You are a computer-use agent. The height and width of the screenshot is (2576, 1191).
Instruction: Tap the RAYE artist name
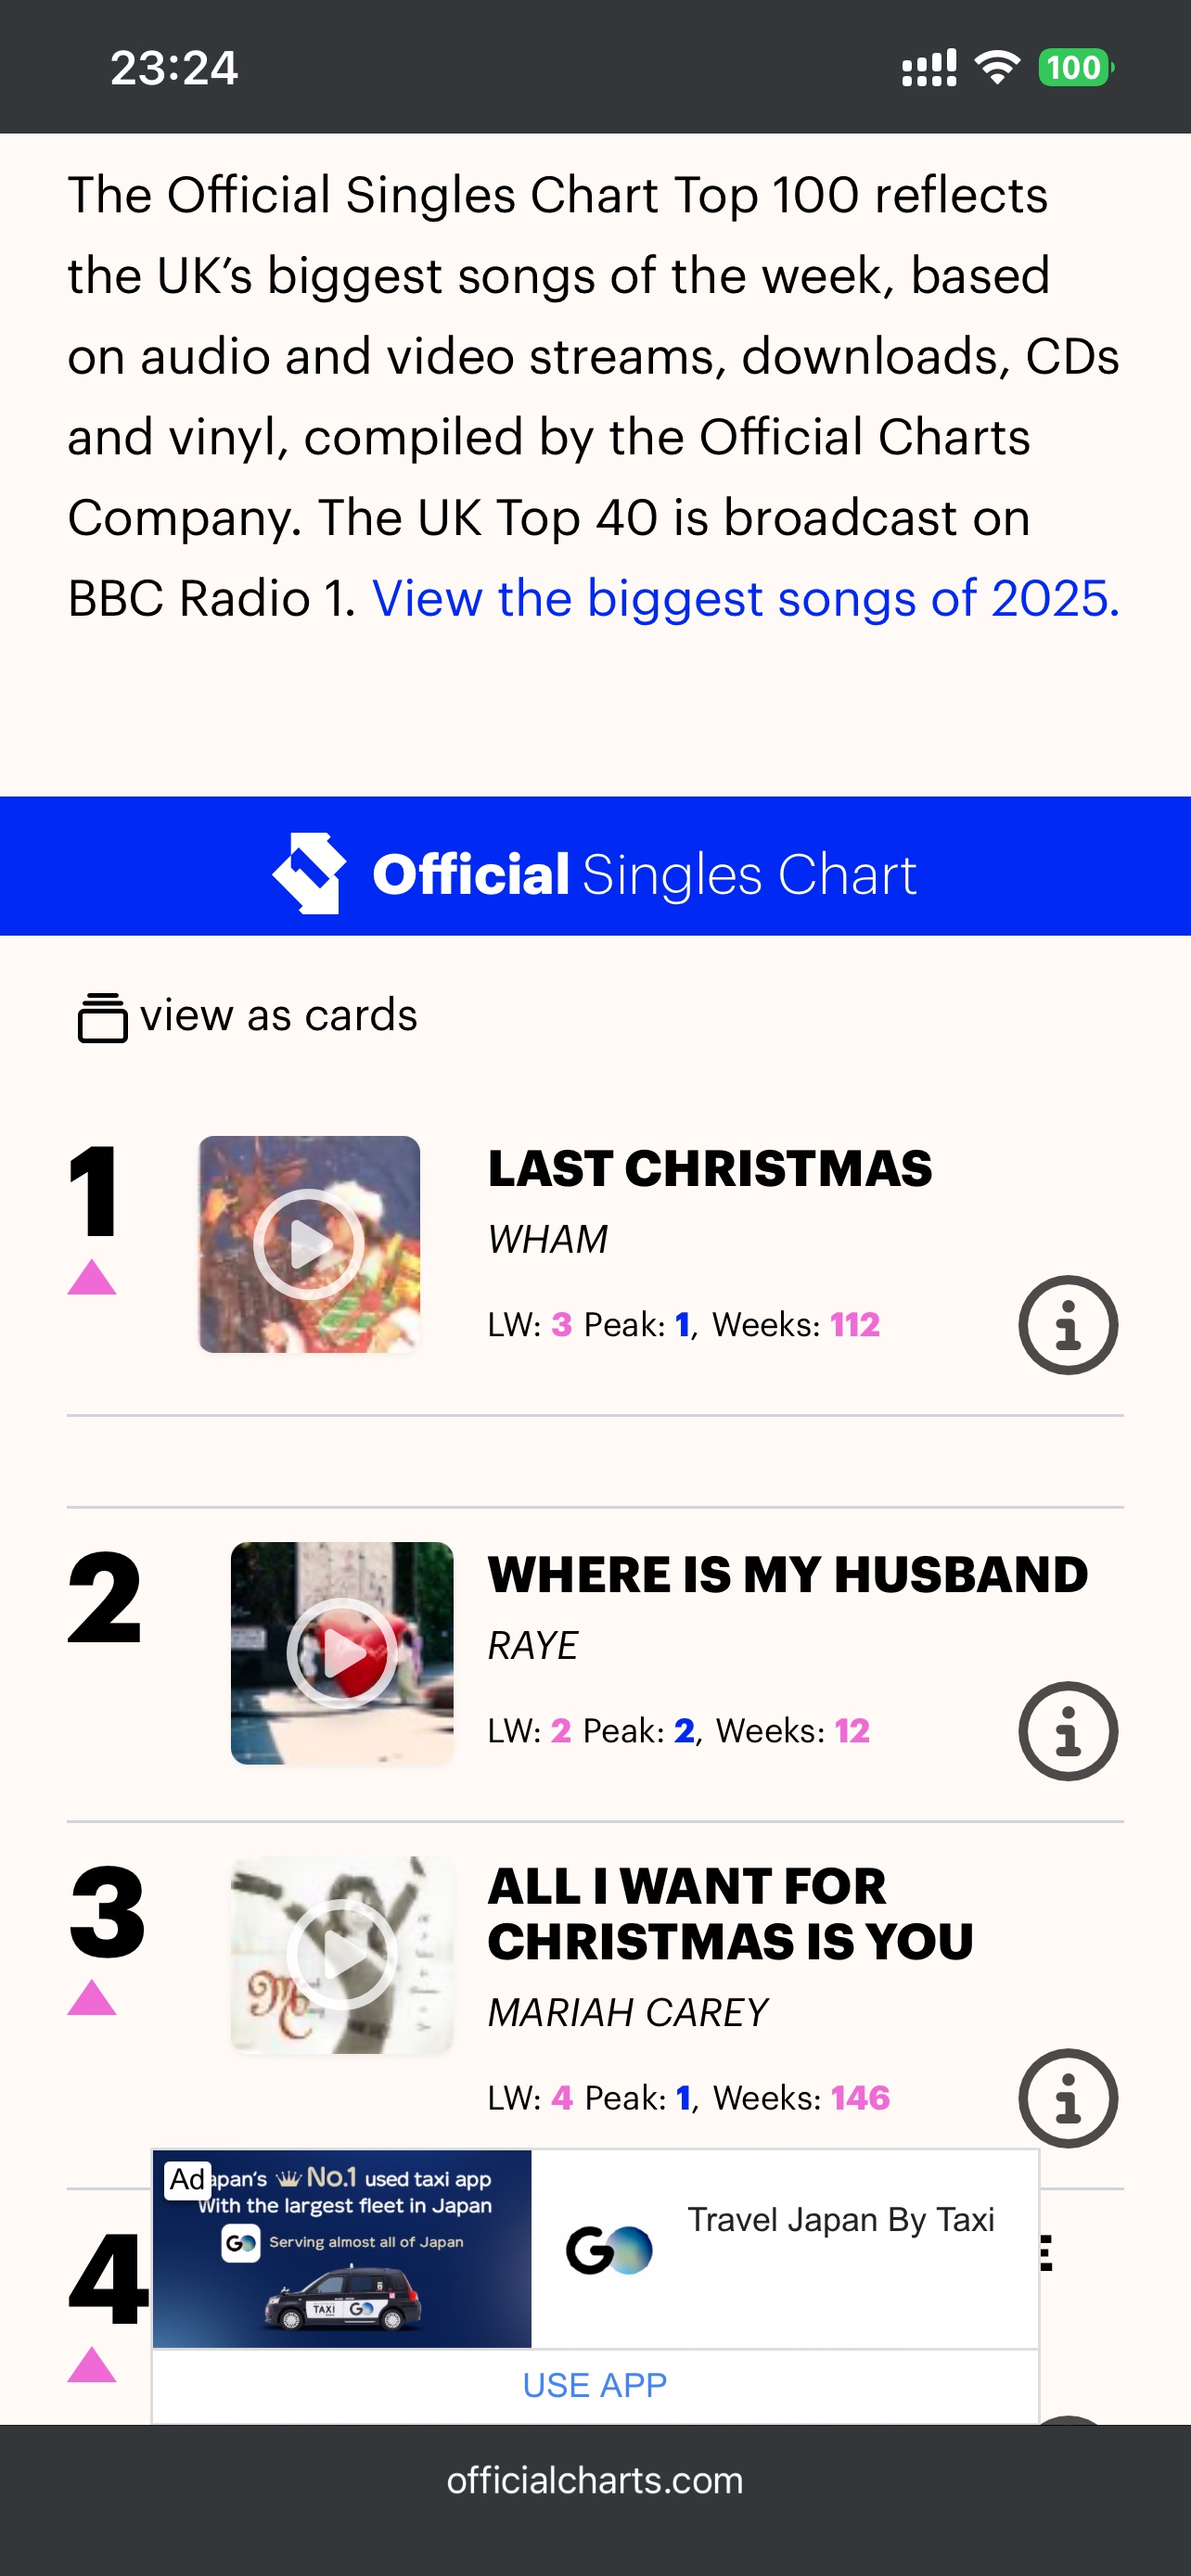click(x=532, y=1646)
